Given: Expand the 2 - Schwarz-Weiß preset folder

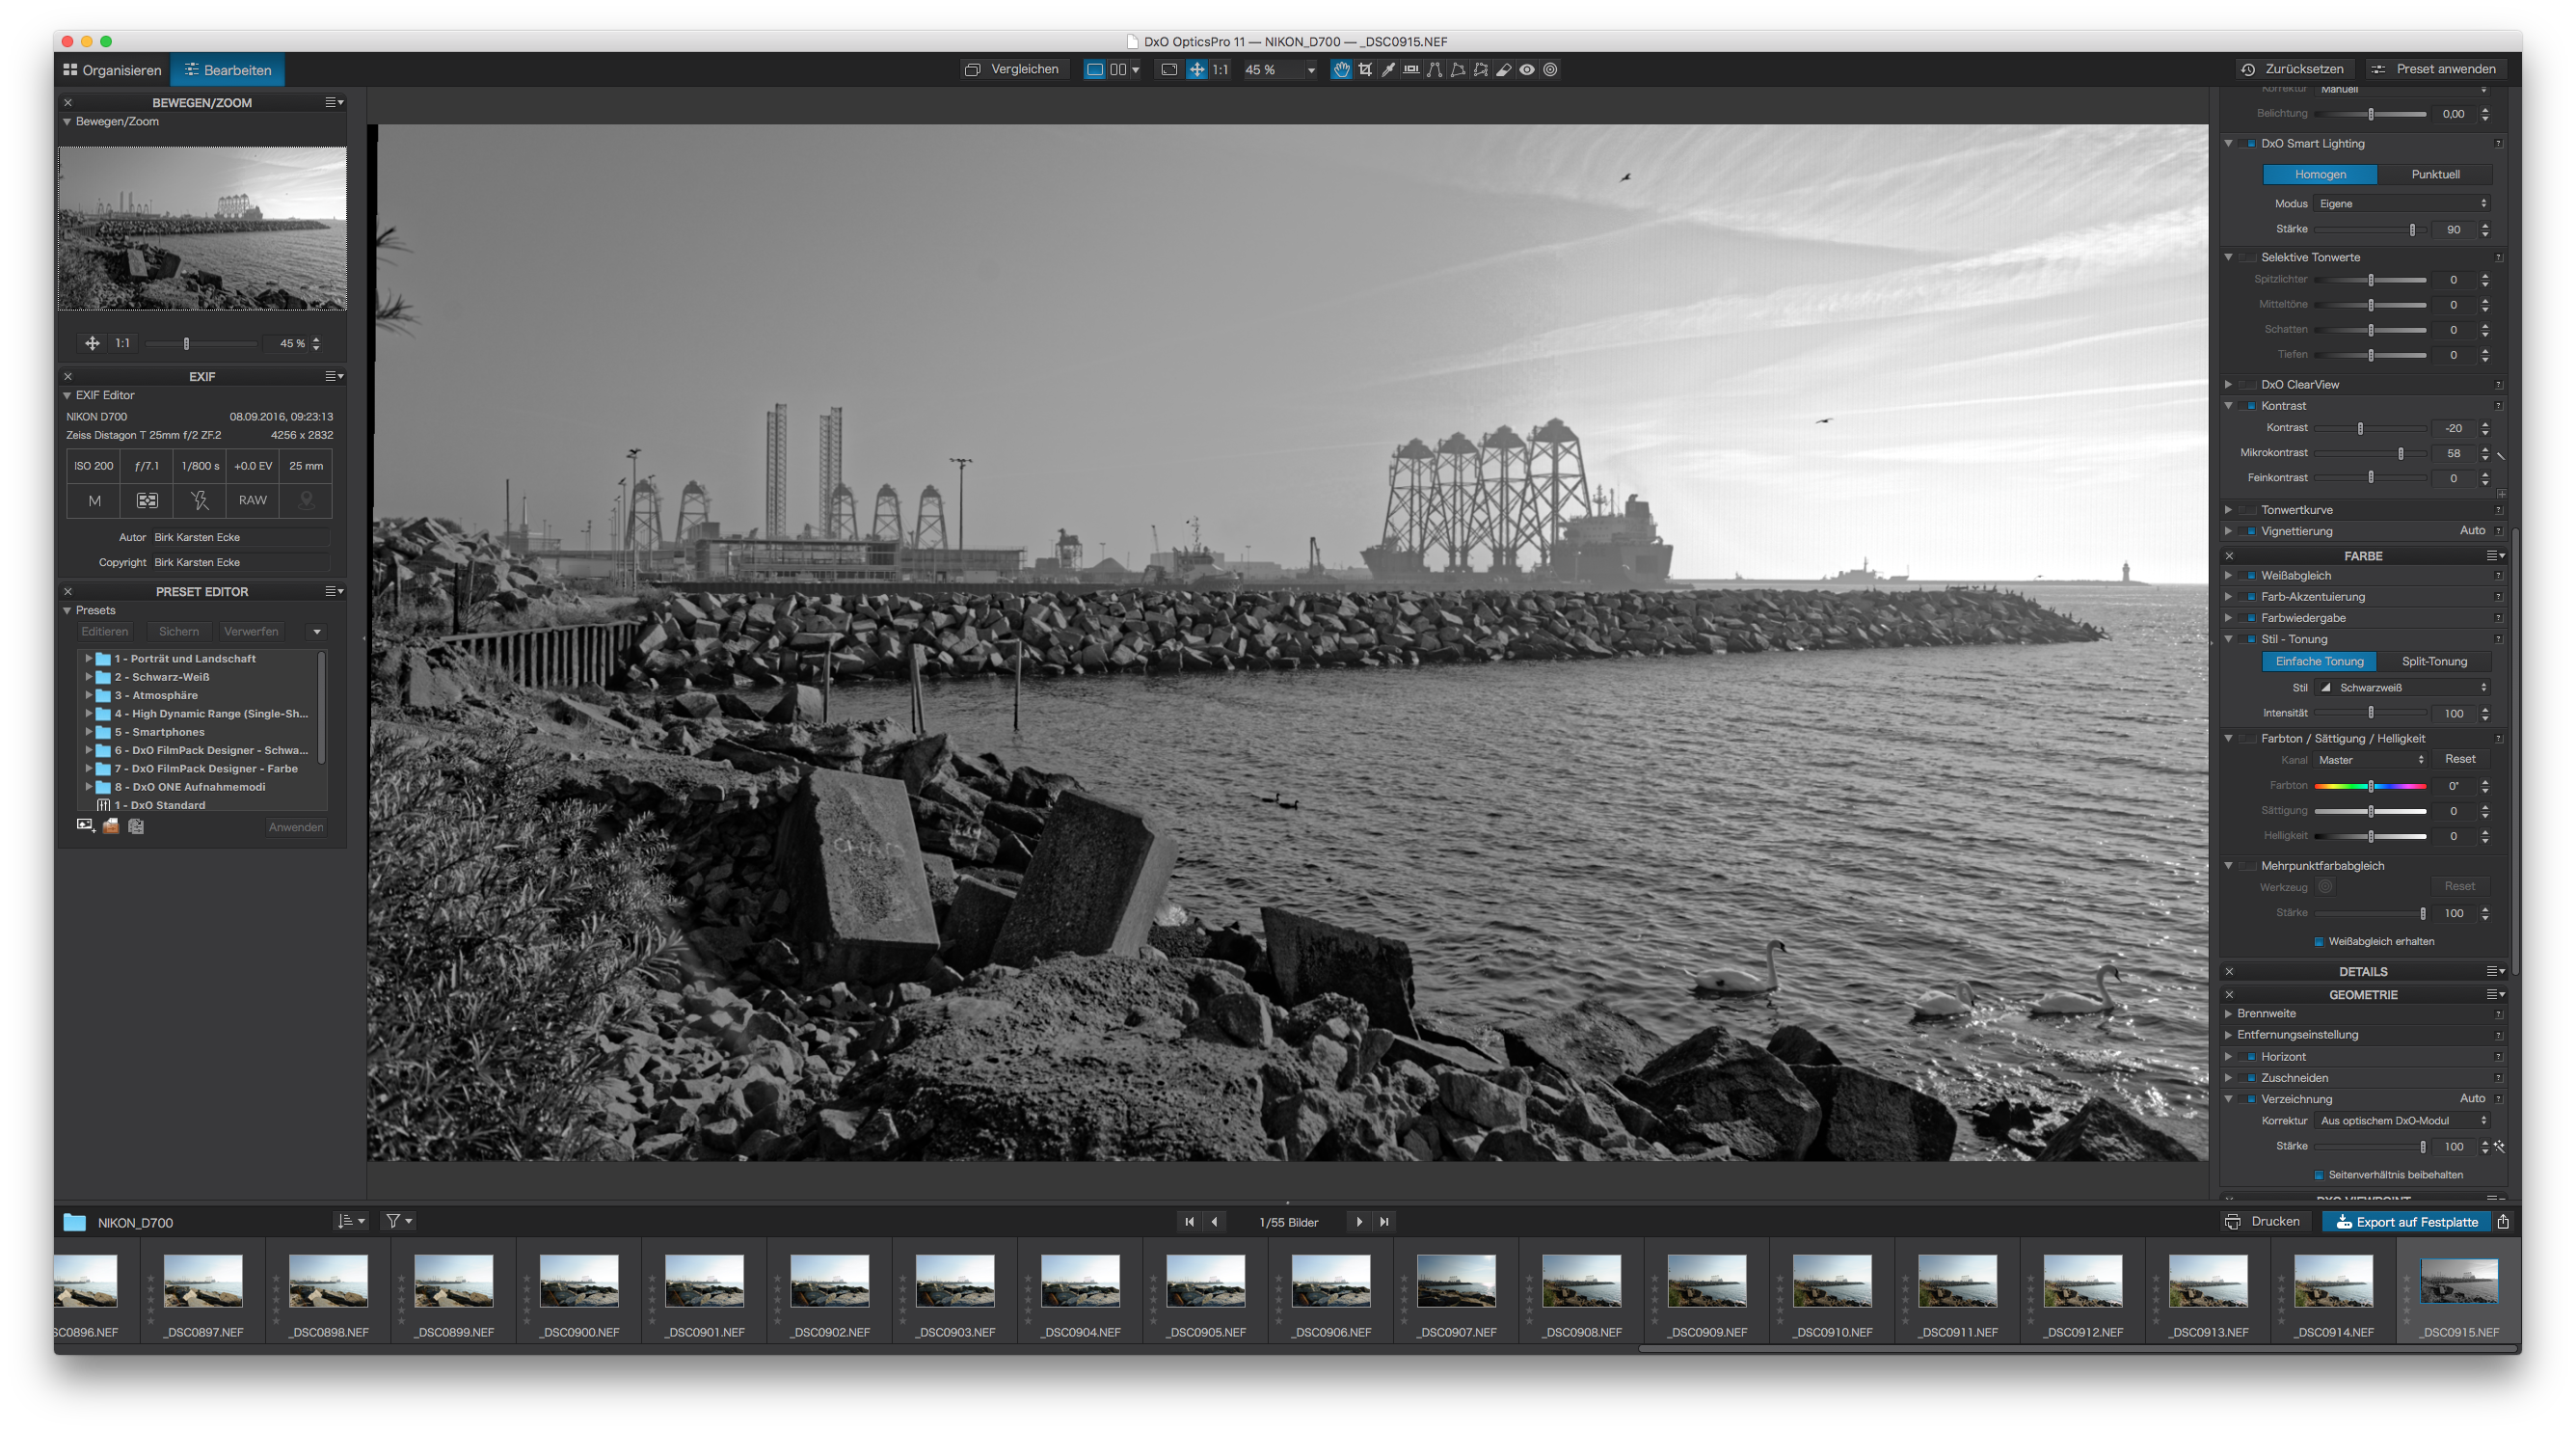Looking at the screenshot, I should 89,677.
